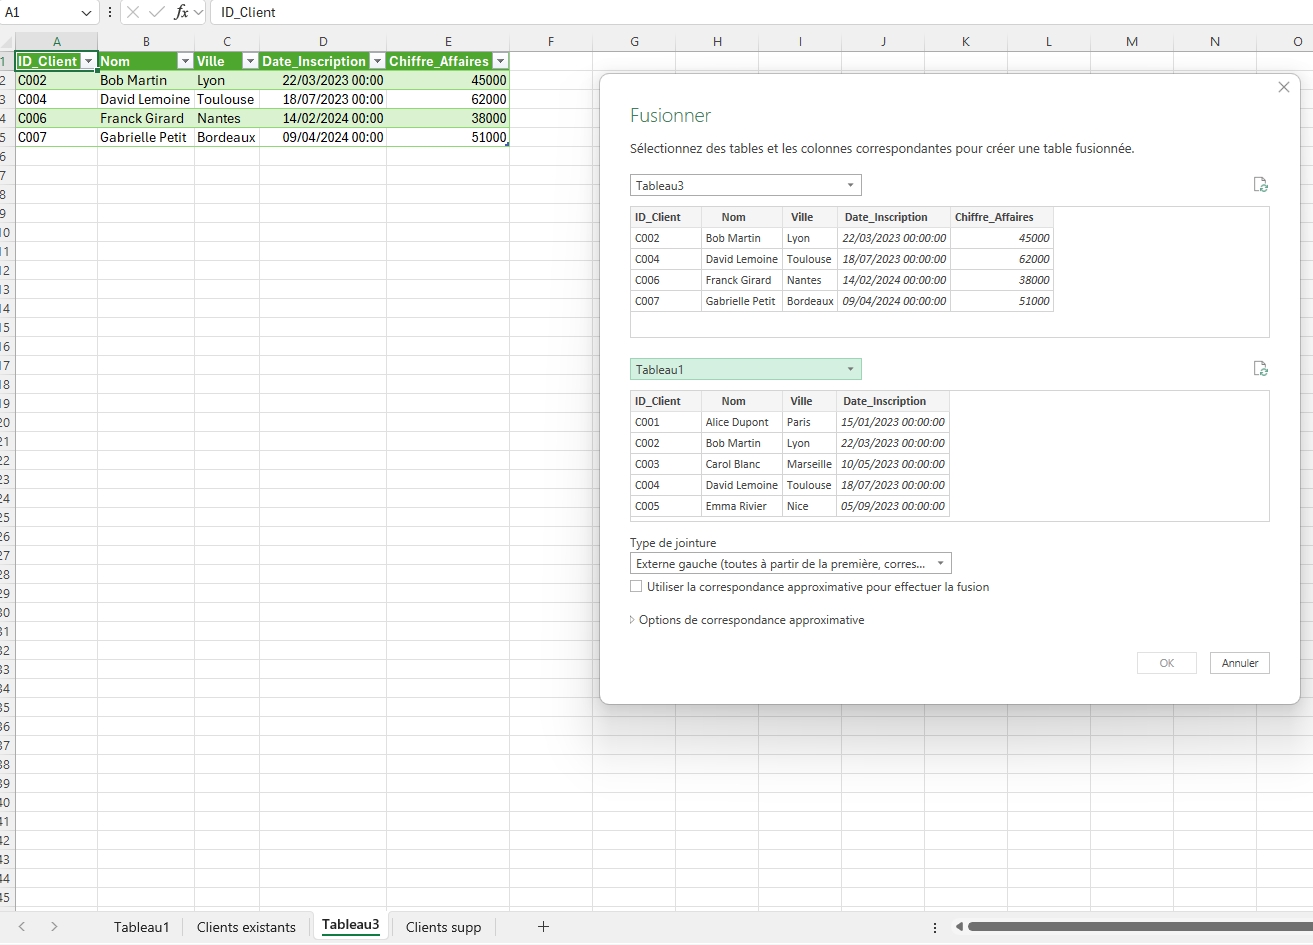
Task: Click the confirm checkmark in formula bar
Action: pyautogui.click(x=157, y=12)
